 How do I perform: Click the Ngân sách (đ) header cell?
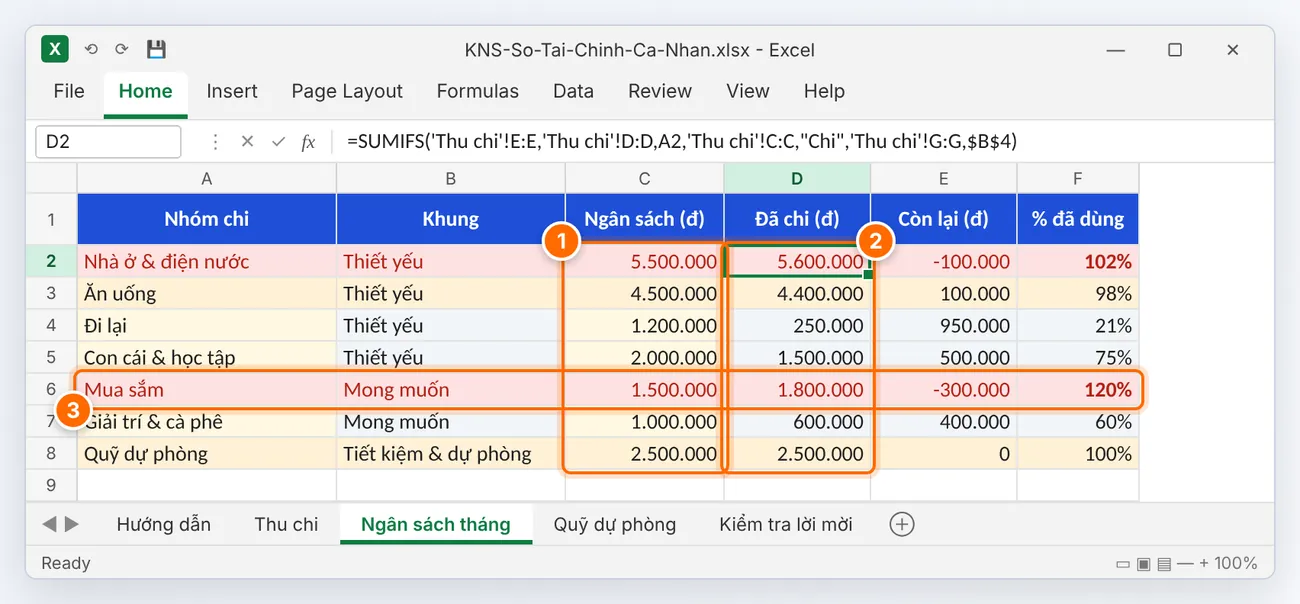pos(645,219)
